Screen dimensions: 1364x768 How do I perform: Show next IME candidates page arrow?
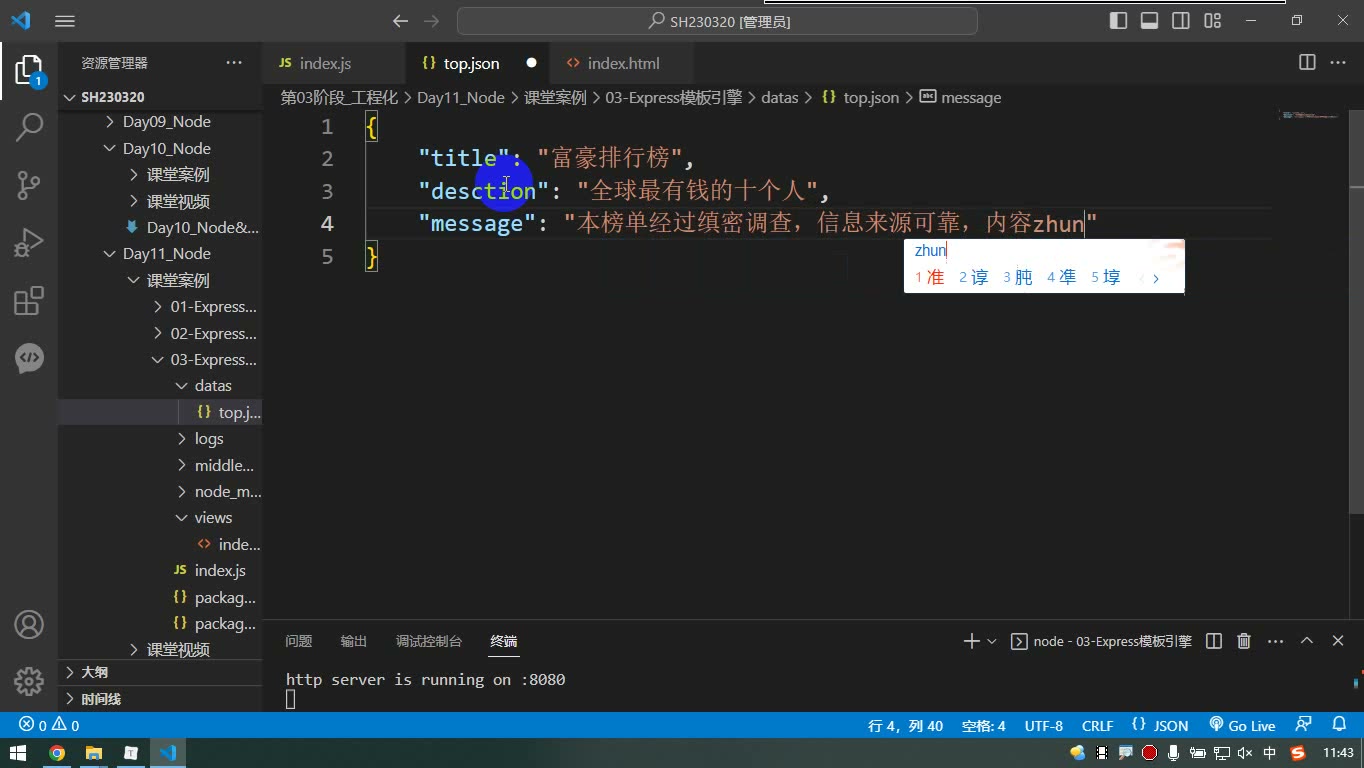[x=1156, y=278]
